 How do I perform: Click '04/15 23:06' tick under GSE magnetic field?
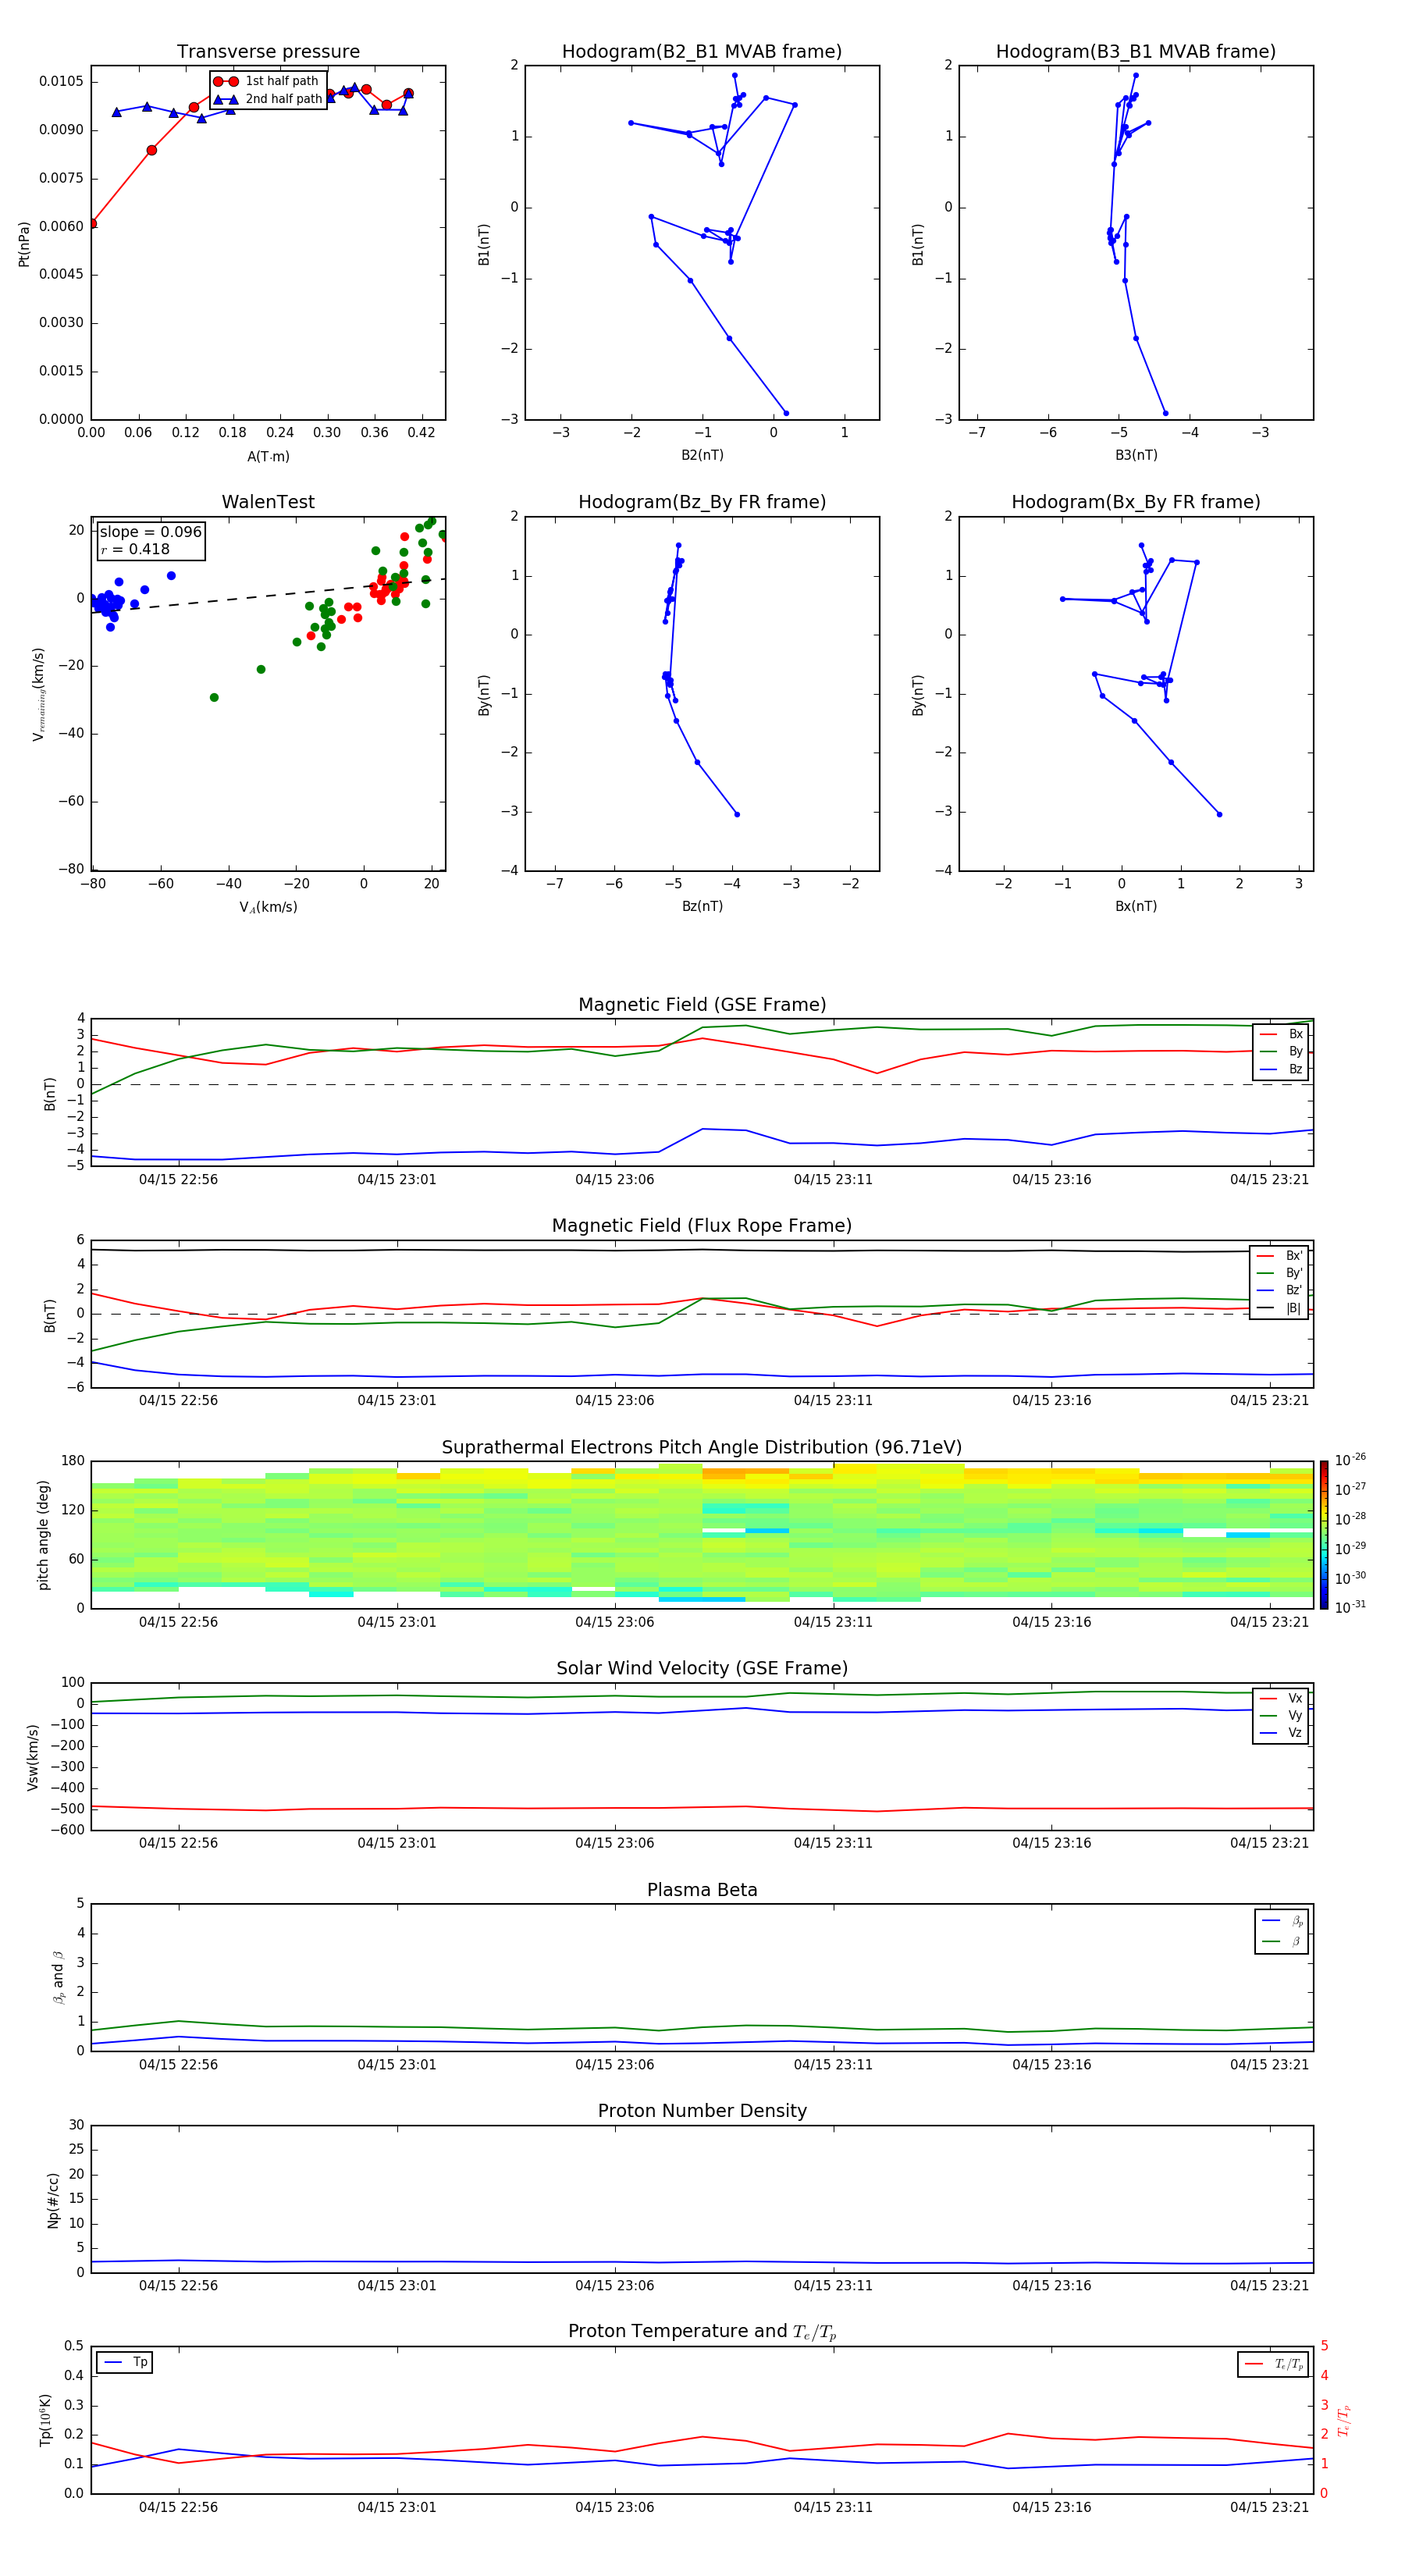614,1180
